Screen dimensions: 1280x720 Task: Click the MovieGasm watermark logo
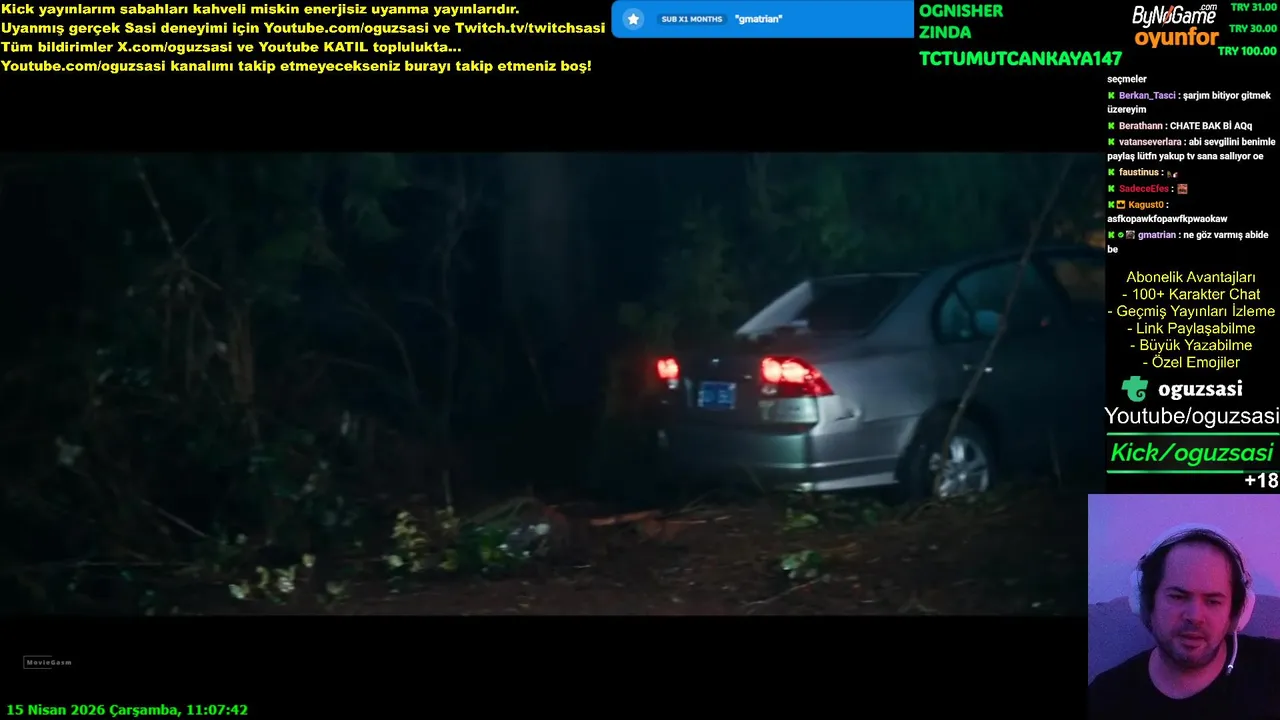tap(48, 662)
